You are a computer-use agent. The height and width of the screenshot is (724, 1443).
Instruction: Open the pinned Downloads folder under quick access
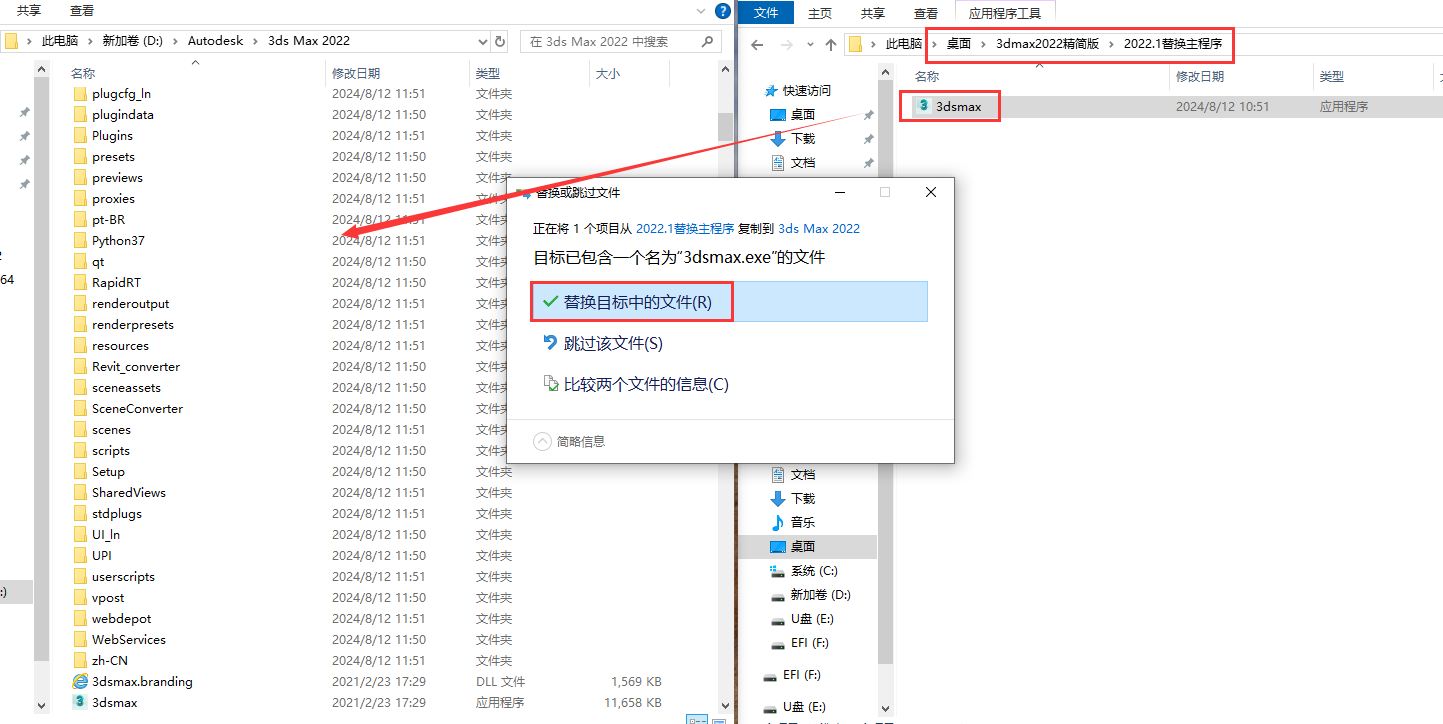(803, 138)
